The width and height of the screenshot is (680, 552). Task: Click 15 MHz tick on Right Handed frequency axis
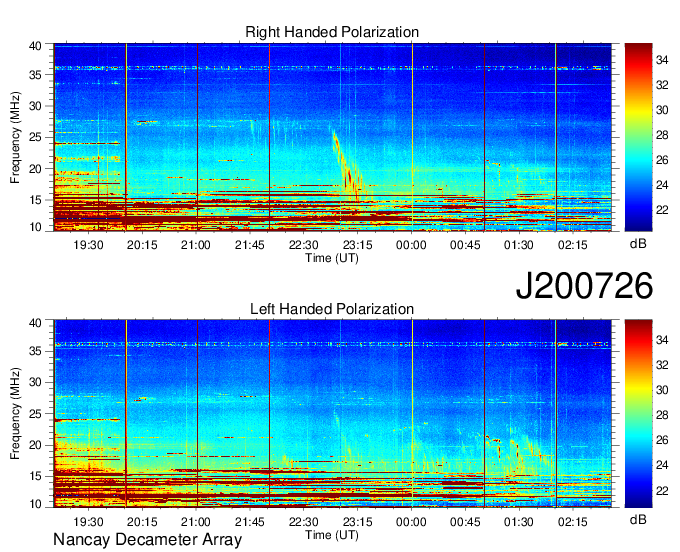coord(35,200)
